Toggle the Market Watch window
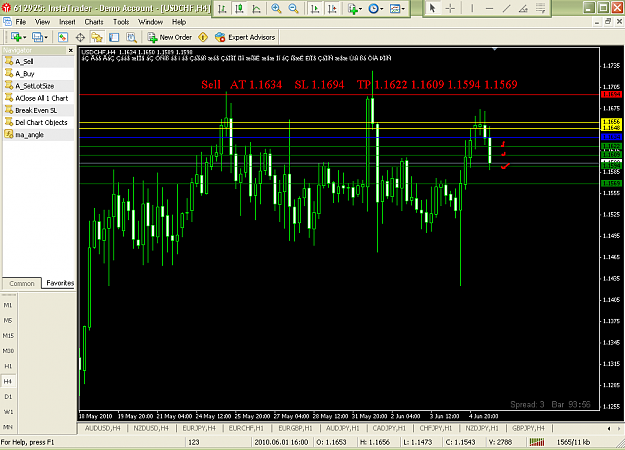 63,37
